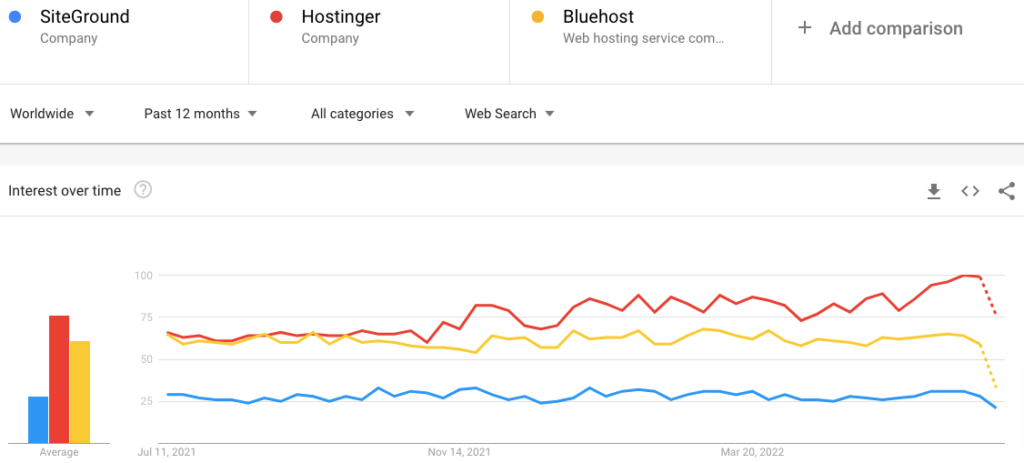Expand the Web Search type dropdown
The height and width of the screenshot is (463, 1024).
click(509, 114)
